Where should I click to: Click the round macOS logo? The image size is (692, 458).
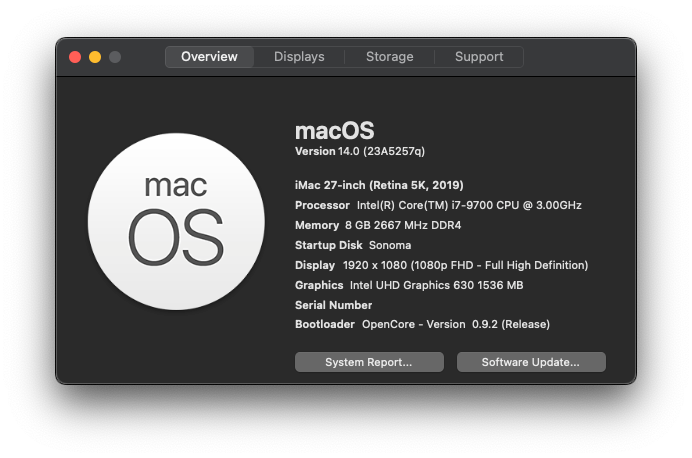point(176,221)
